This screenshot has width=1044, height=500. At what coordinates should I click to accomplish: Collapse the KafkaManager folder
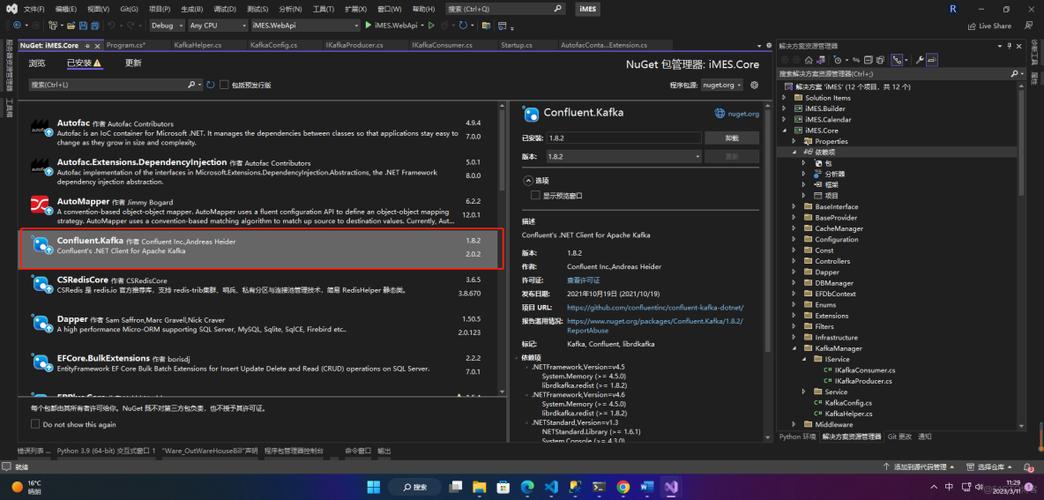pos(794,348)
